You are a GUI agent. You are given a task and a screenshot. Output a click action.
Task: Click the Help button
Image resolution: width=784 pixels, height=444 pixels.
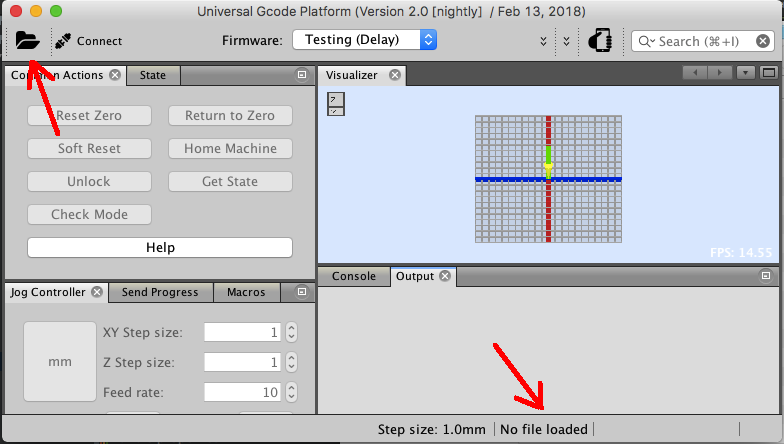pos(160,248)
